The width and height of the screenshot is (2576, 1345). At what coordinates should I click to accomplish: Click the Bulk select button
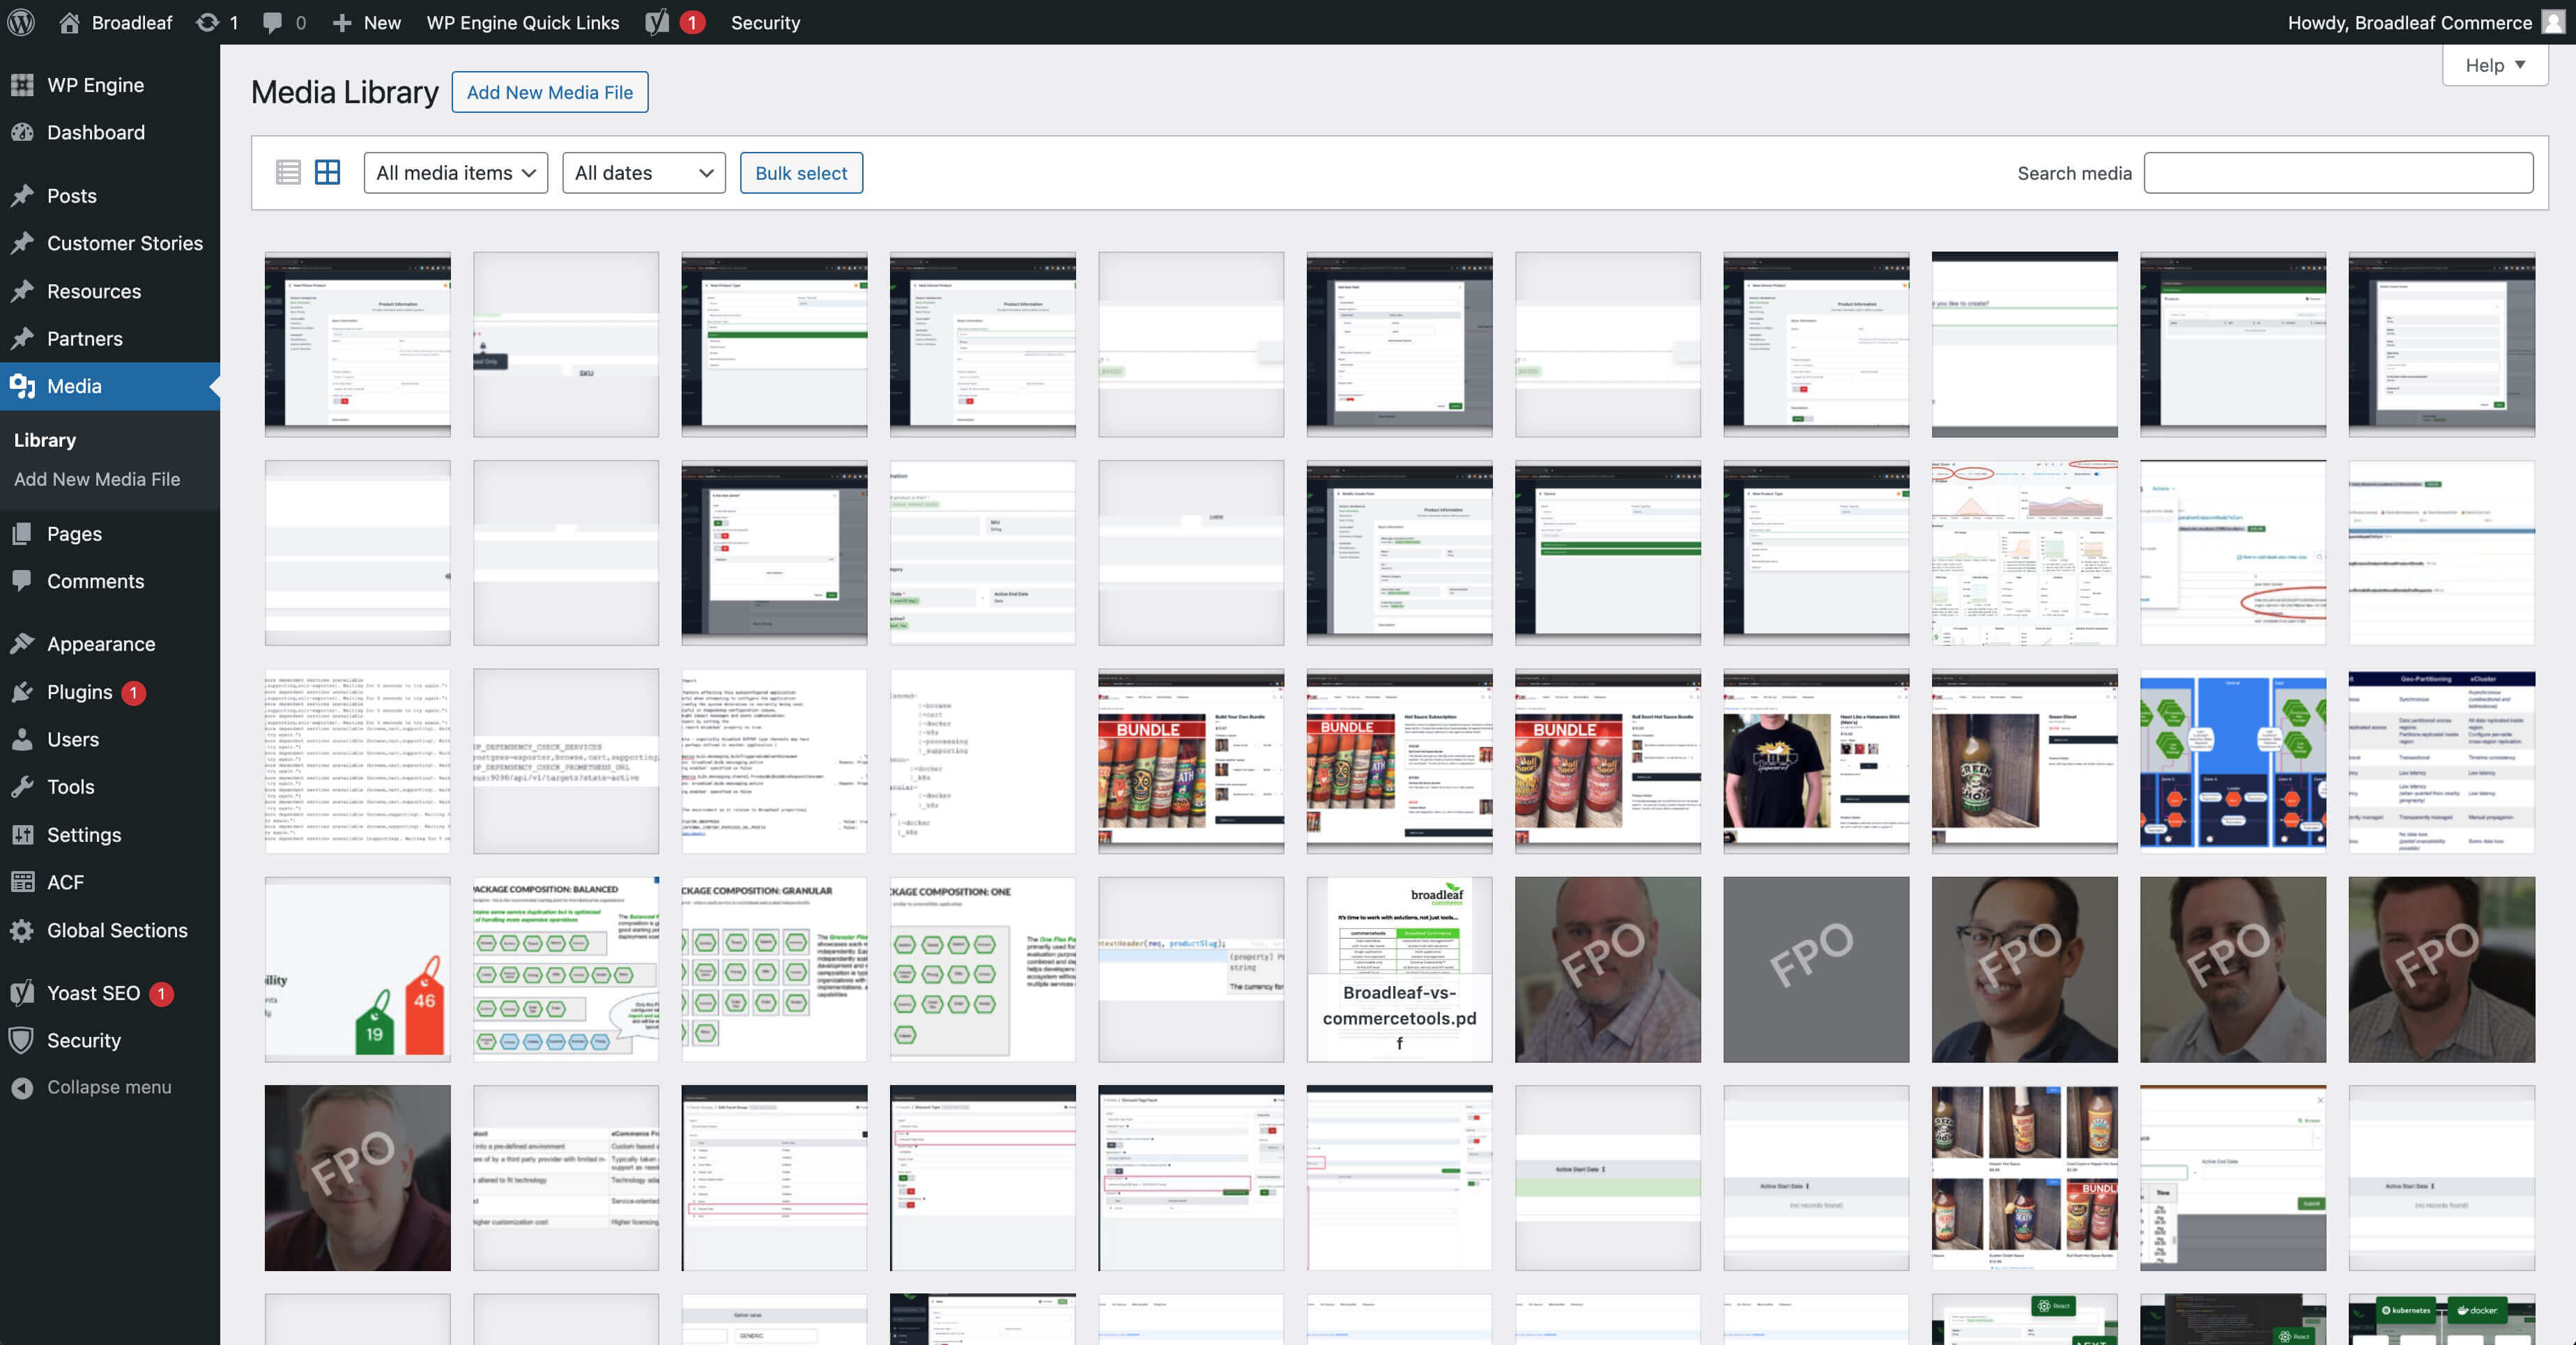click(801, 172)
